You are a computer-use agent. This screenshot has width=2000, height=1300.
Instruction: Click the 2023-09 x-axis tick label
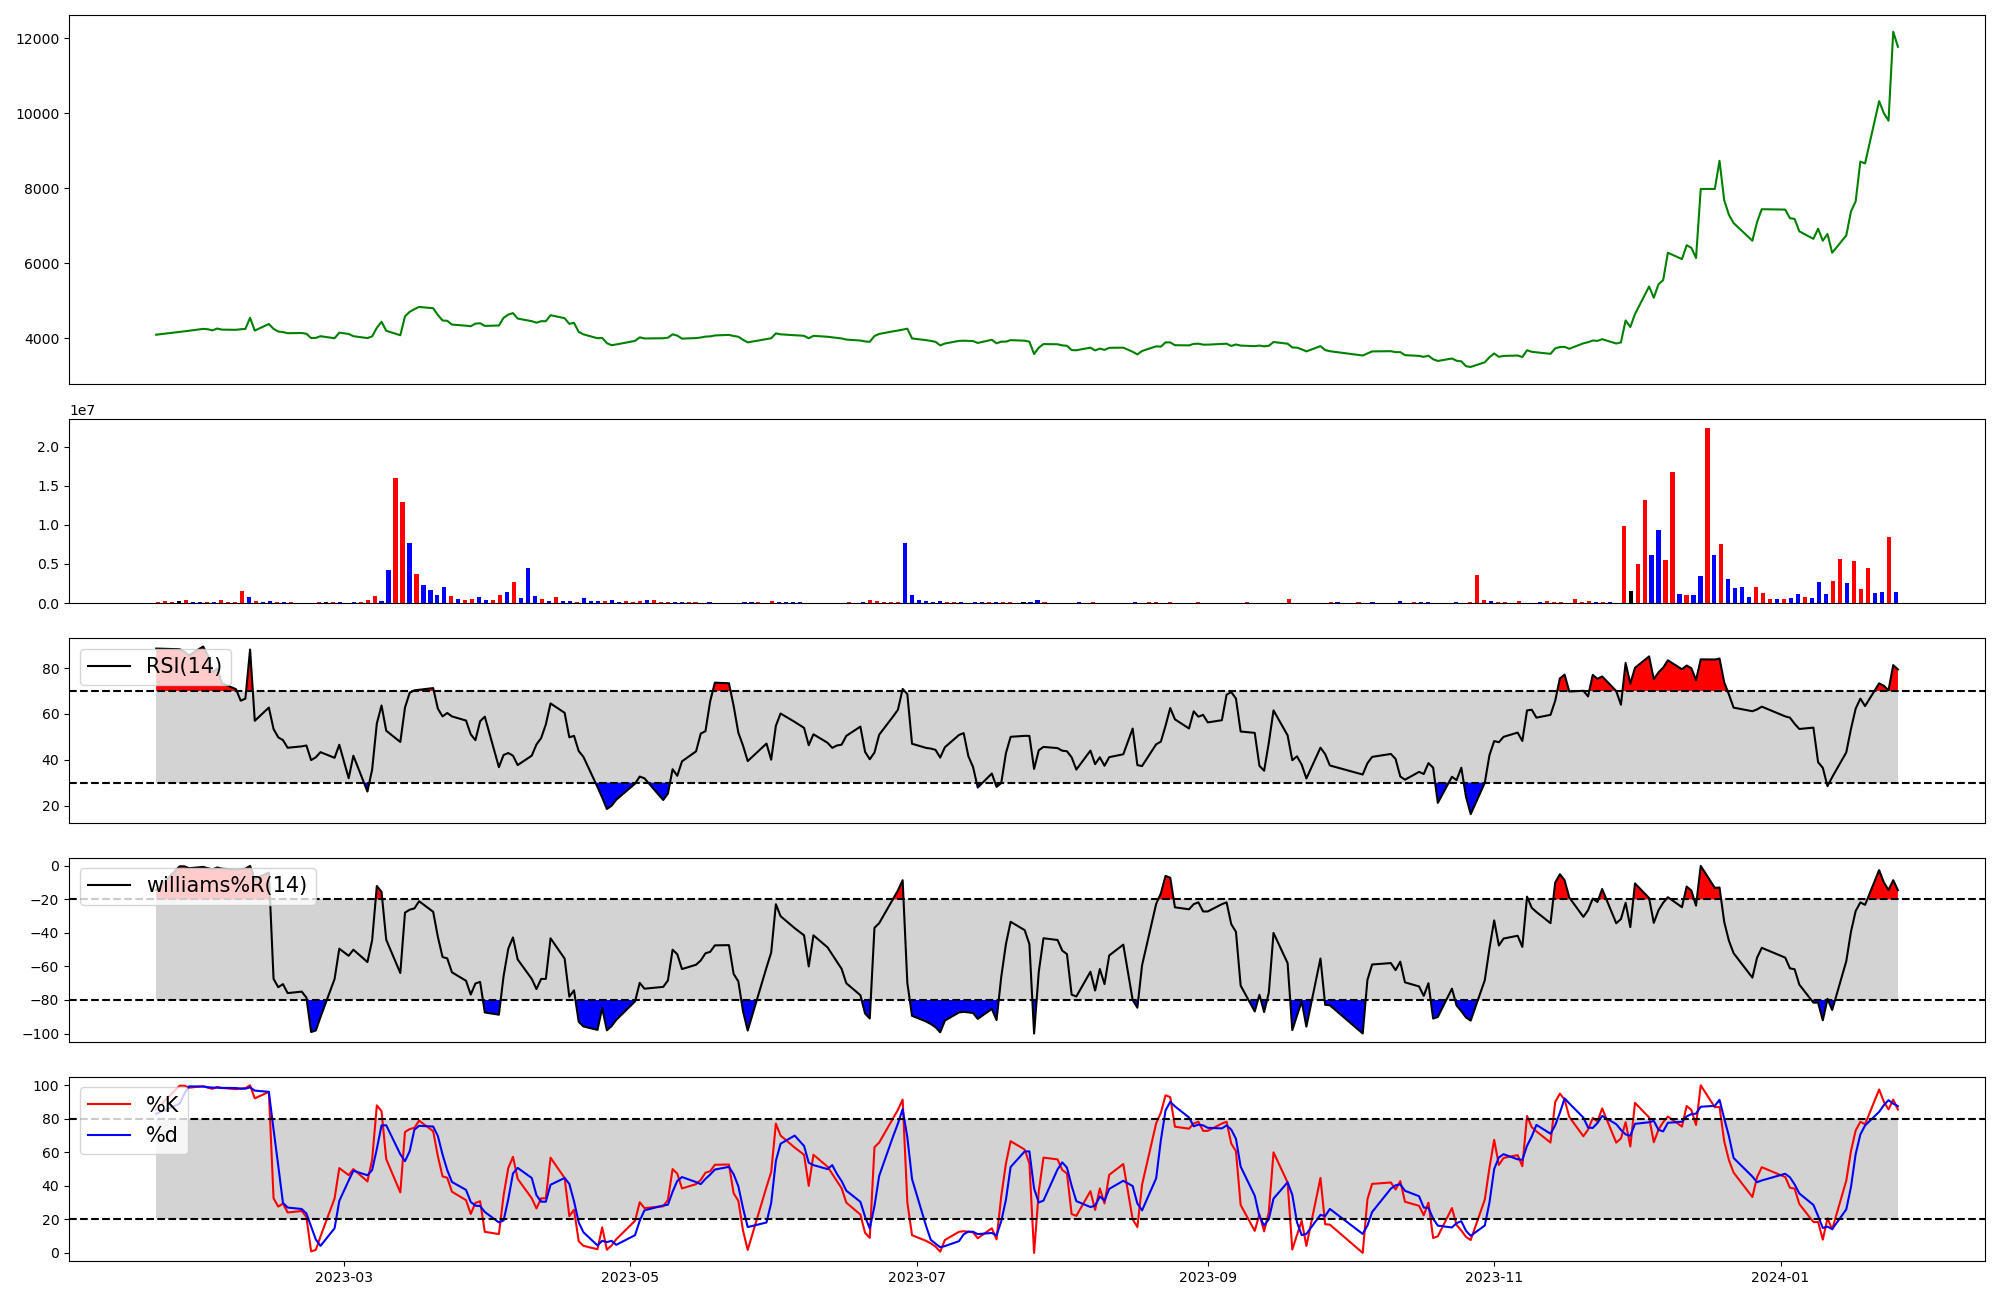click(x=1208, y=1277)
